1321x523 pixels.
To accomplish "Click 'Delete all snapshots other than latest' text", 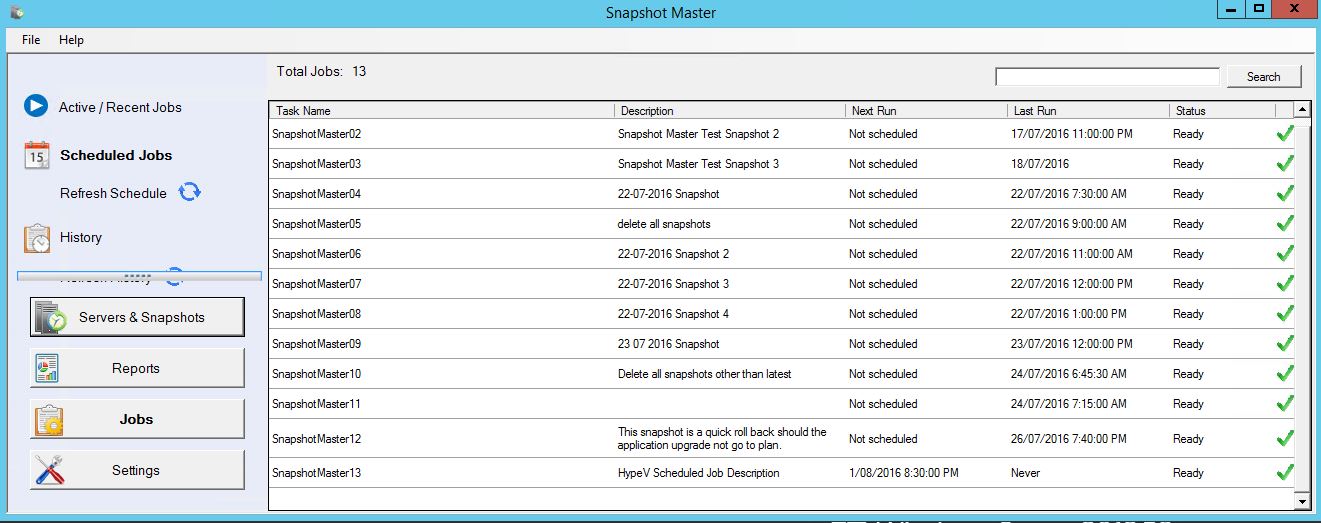I will 704,374.
